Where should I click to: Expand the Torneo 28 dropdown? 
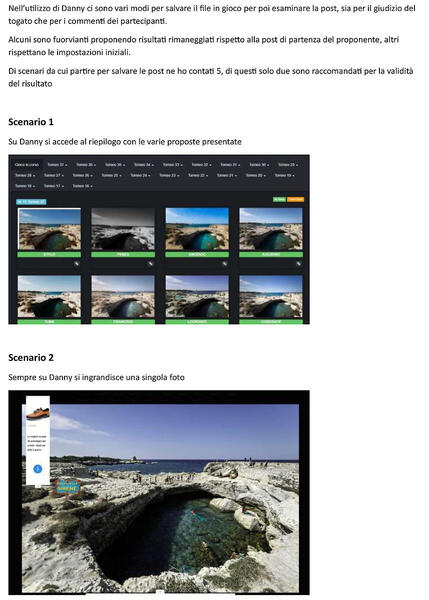point(25,175)
